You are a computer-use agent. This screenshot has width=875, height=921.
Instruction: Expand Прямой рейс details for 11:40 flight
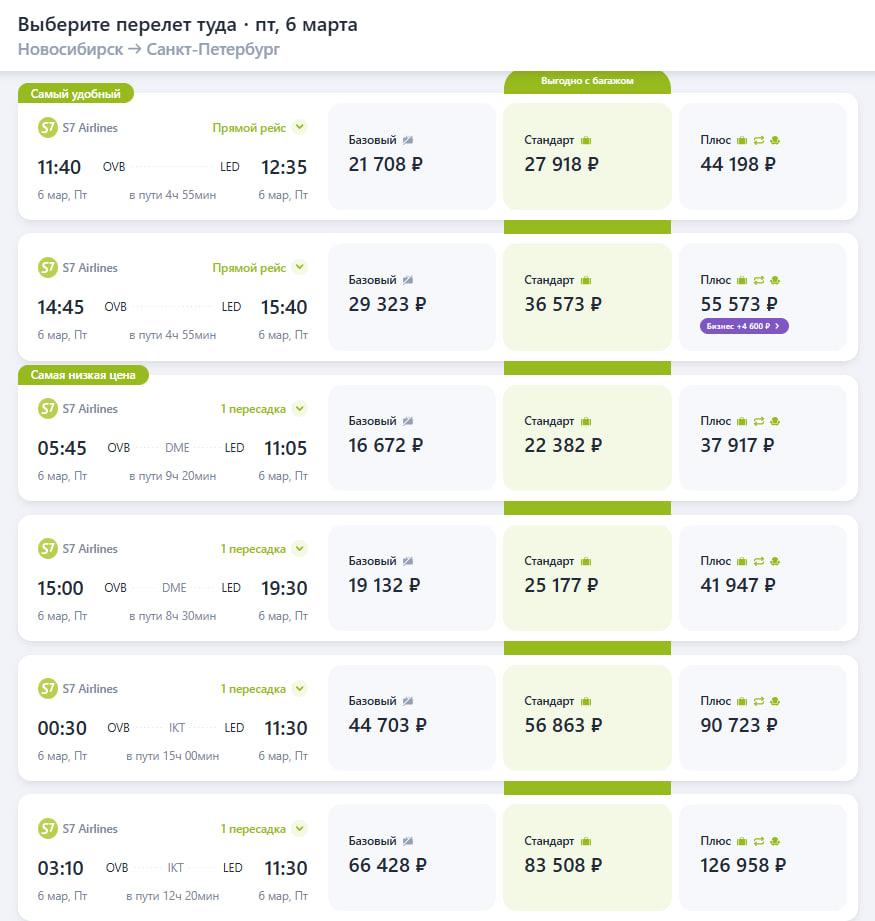[299, 128]
